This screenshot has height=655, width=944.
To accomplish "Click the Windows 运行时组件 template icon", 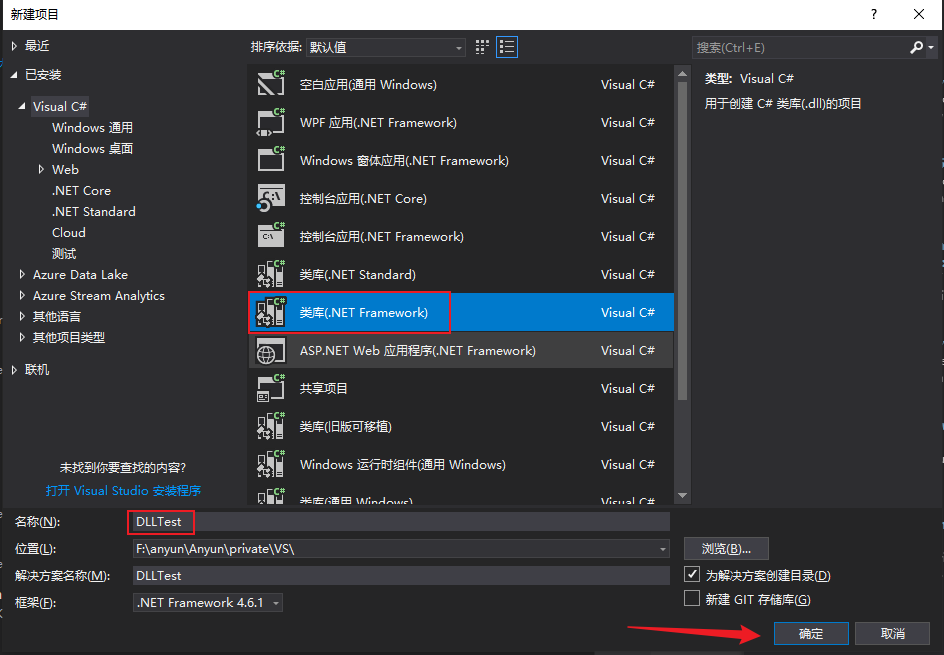I will point(271,464).
